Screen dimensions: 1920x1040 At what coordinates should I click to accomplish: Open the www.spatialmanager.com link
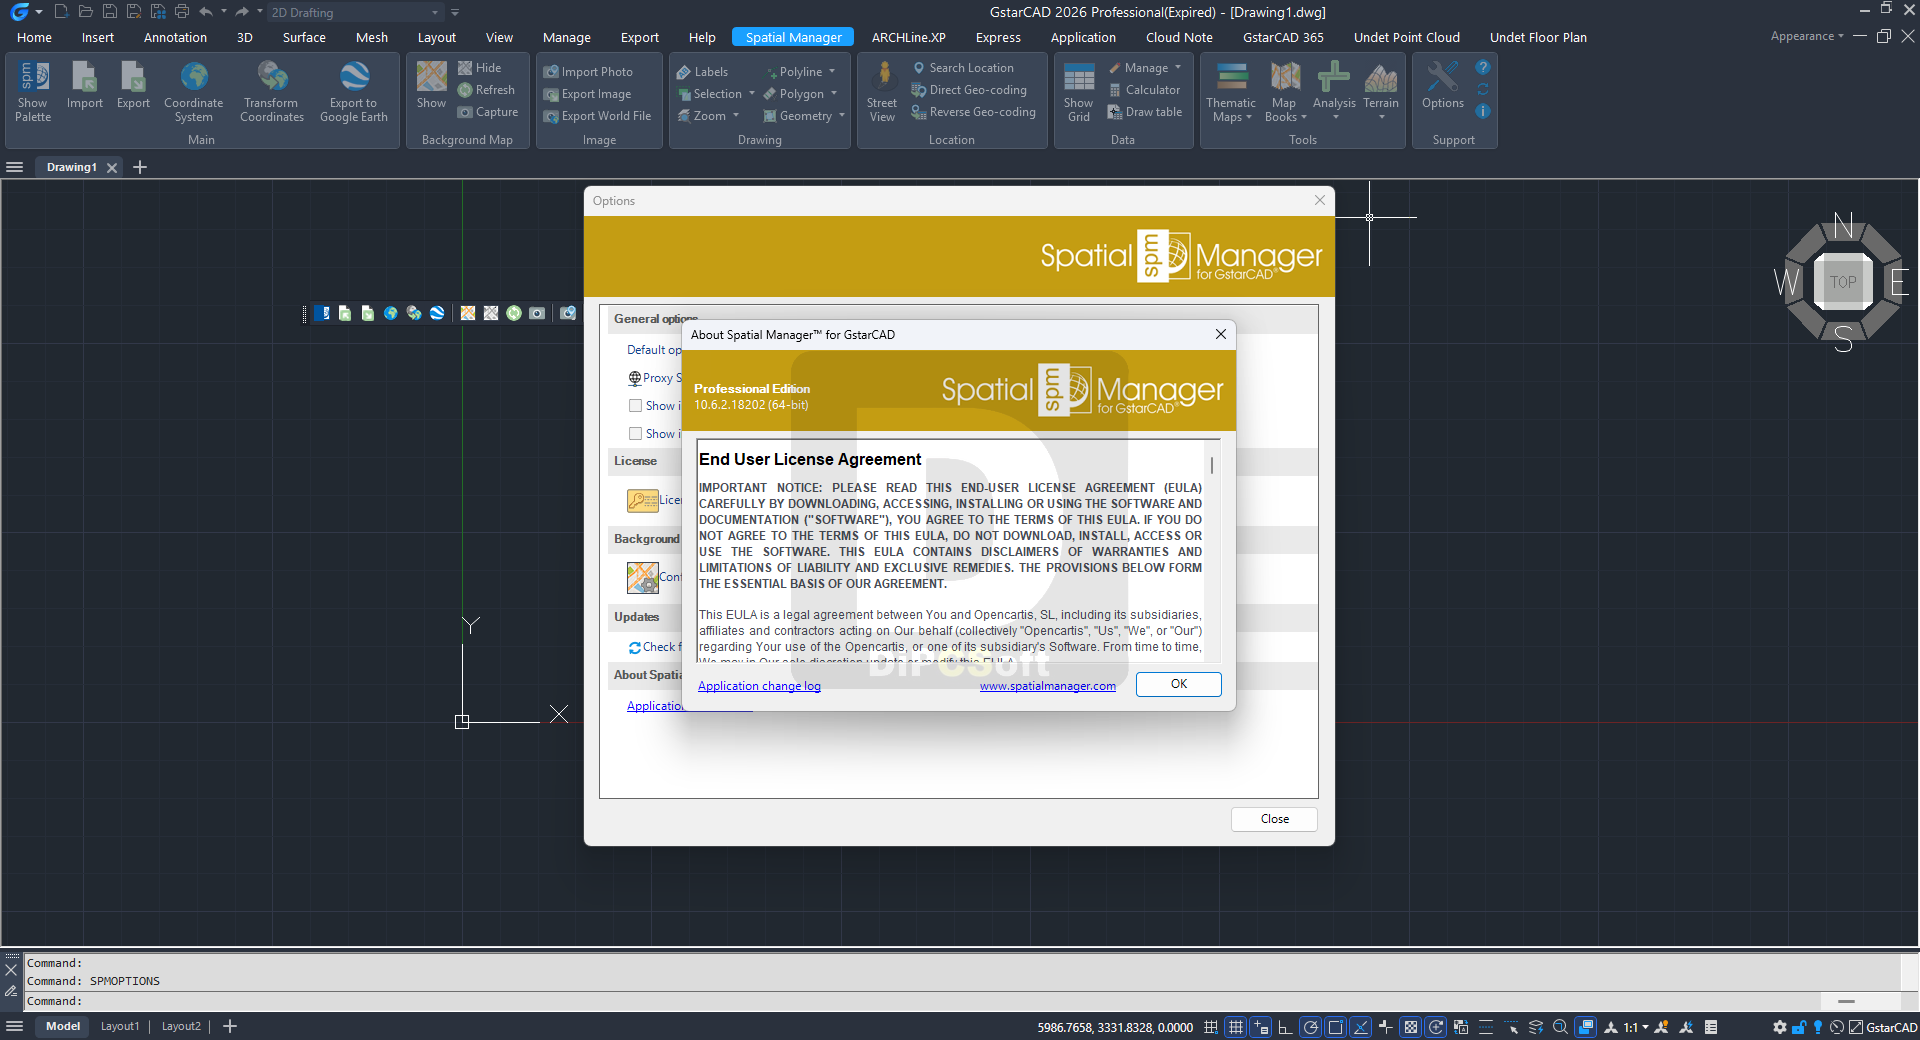1047,686
